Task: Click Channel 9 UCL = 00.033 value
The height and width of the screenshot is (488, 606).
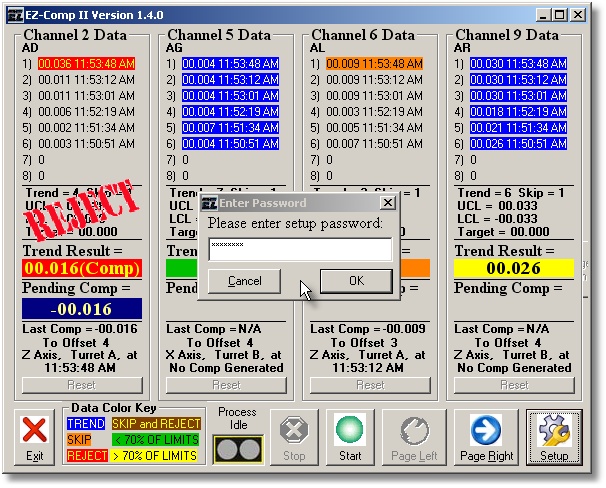Action: click(x=497, y=206)
